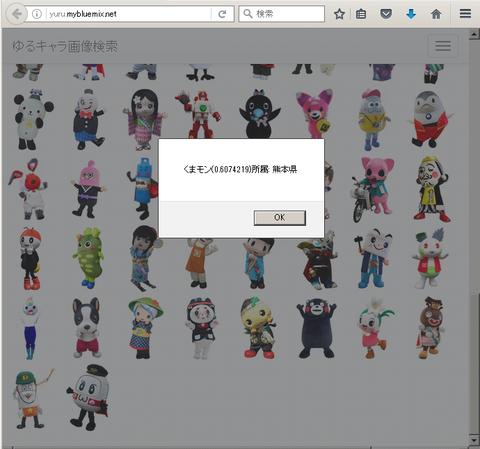
Task: Select the egg-shaped train conductor mascot
Action: (x=88, y=397)
